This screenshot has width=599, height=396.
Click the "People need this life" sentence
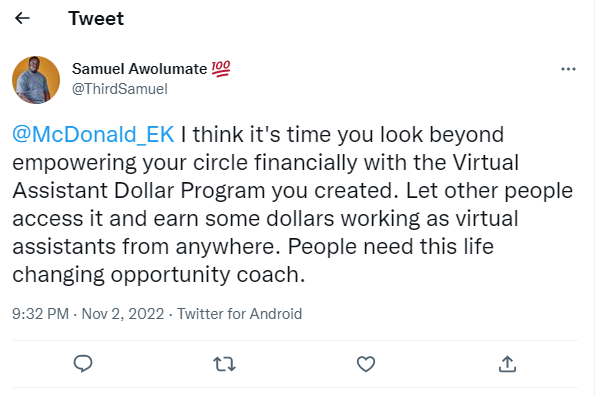click(x=390, y=246)
